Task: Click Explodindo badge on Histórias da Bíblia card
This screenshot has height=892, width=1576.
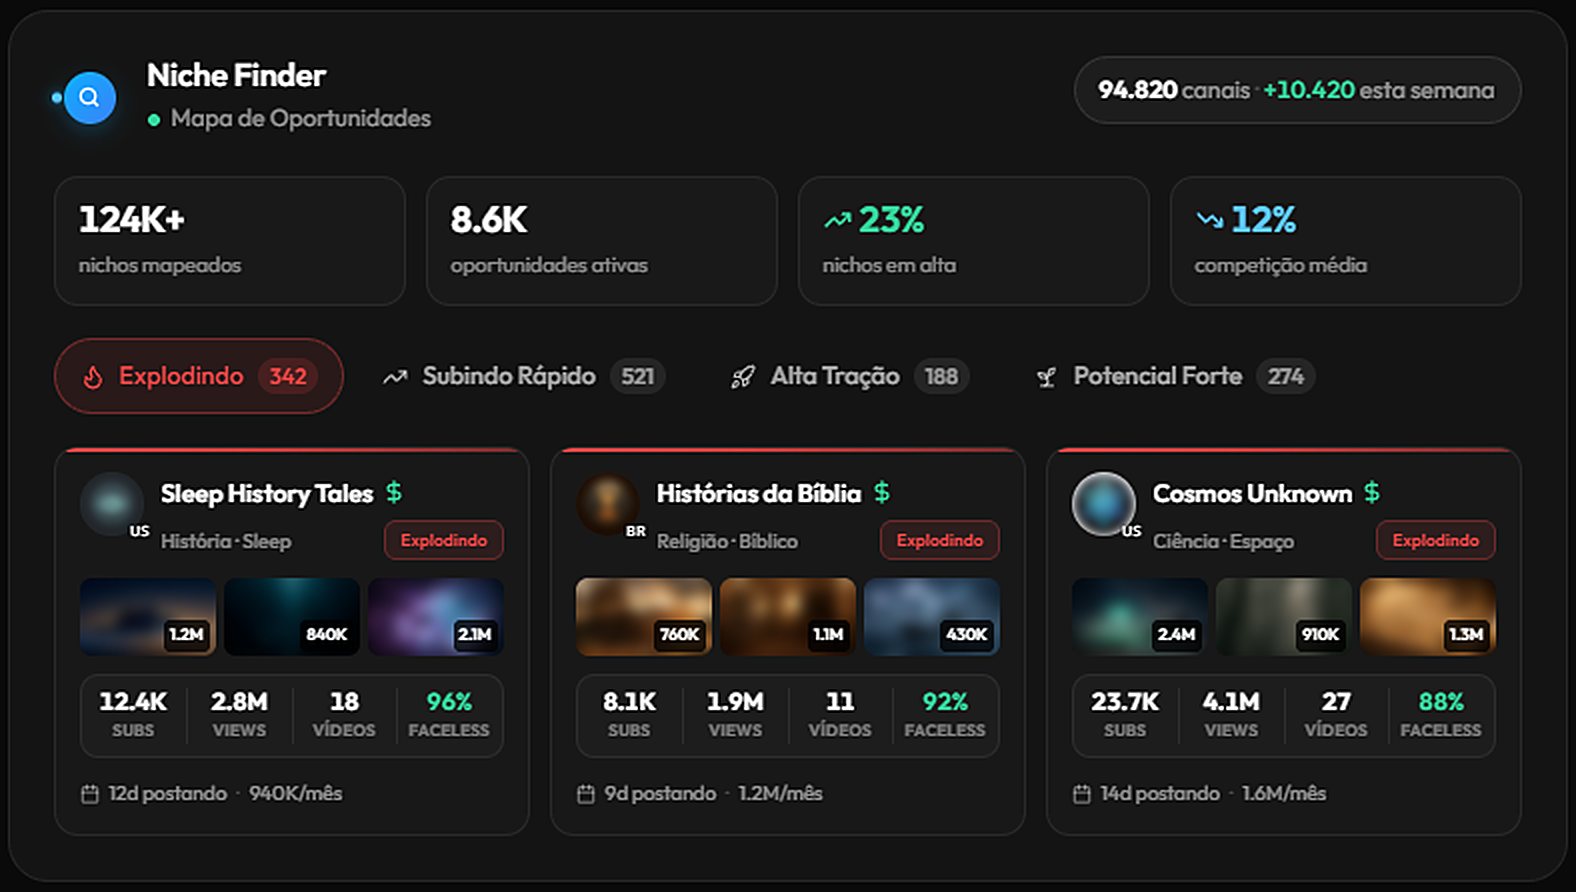Action: 940,540
